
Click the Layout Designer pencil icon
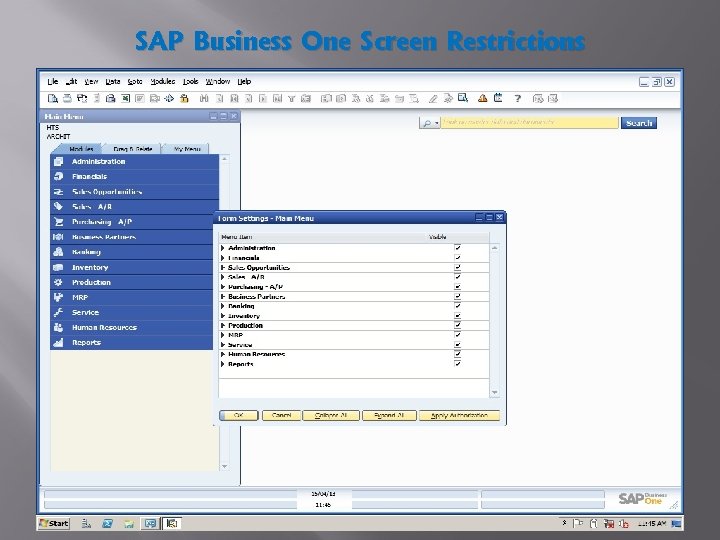point(433,98)
